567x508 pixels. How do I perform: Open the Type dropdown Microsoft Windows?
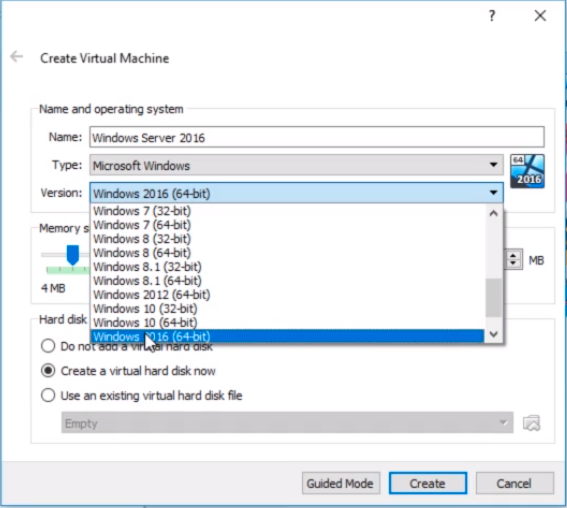(x=297, y=165)
